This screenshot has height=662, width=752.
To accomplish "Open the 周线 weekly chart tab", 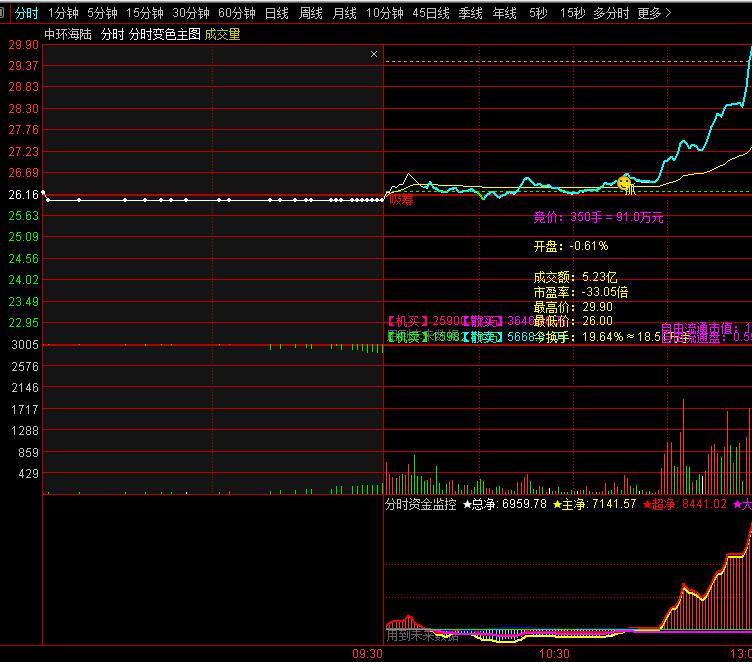I will [x=311, y=13].
